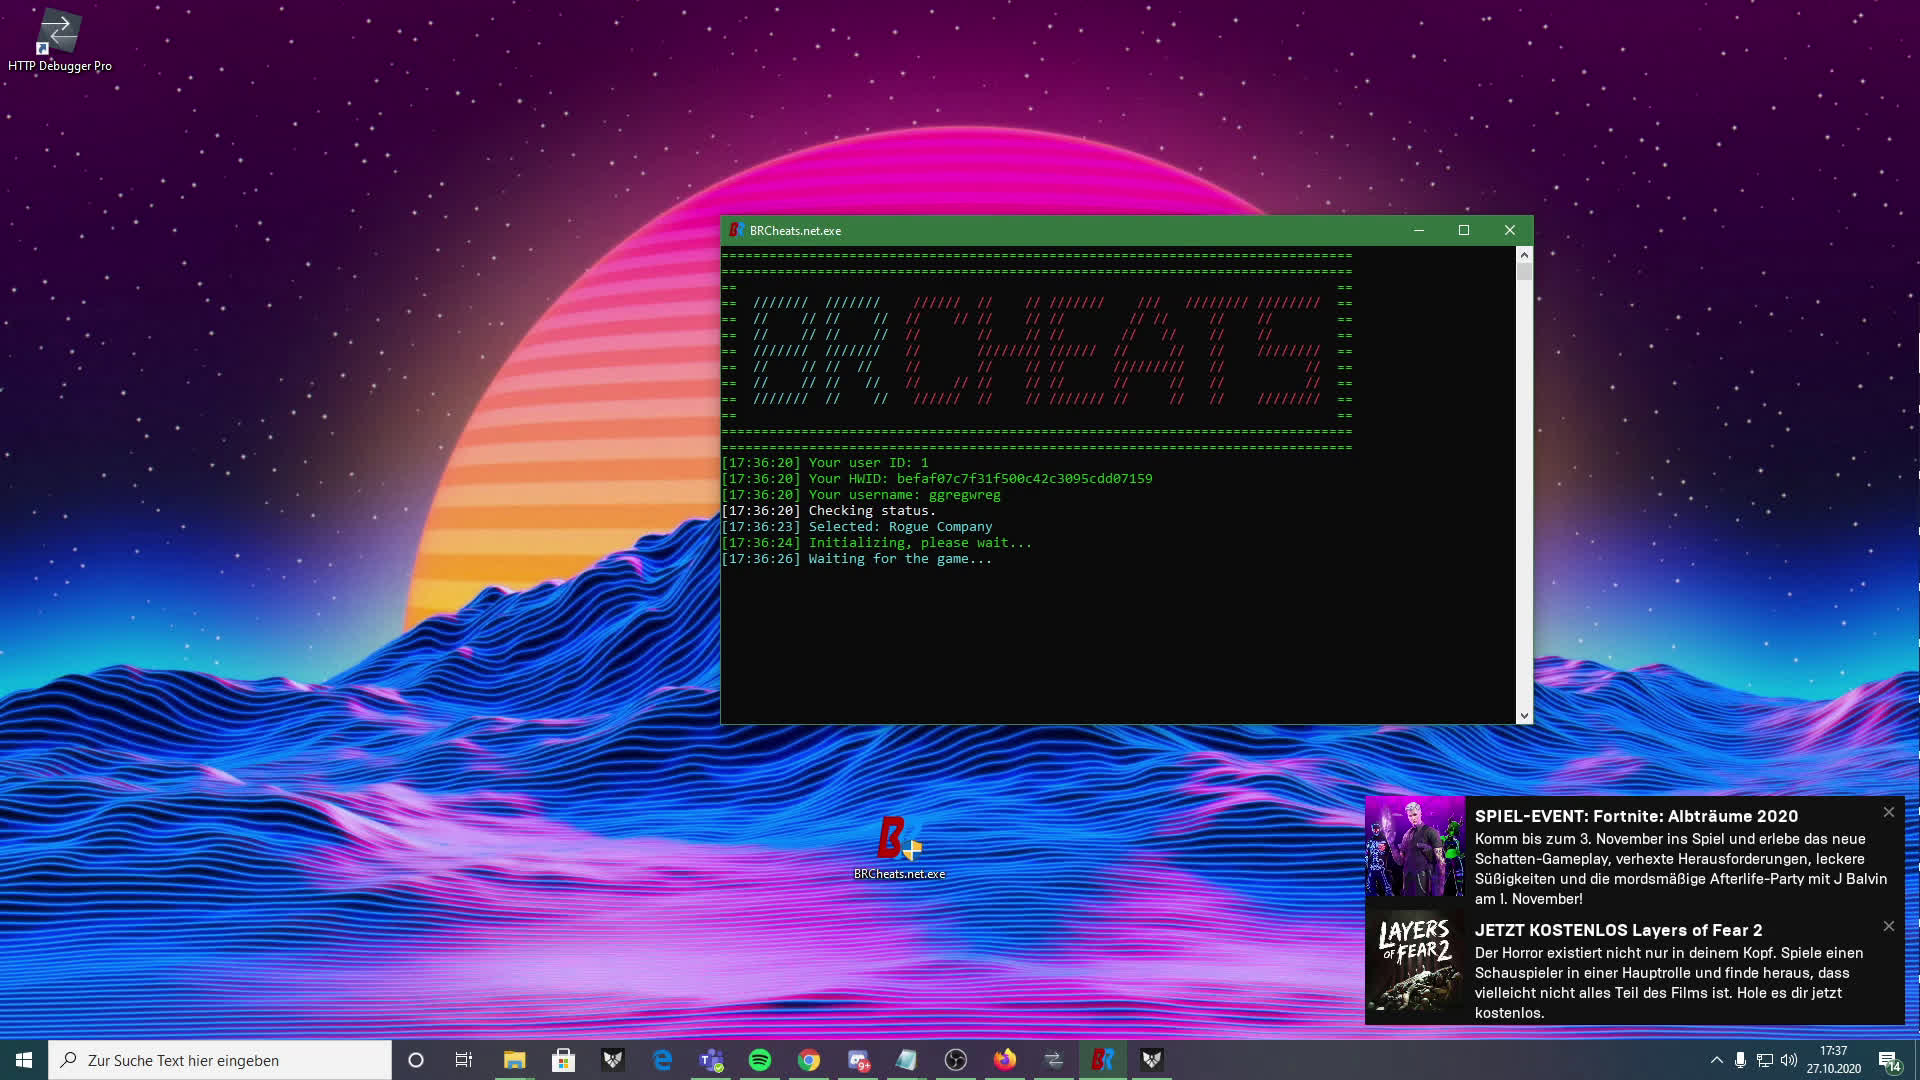Open network status tray icon
The width and height of the screenshot is (1920, 1080).
click(x=1765, y=1060)
